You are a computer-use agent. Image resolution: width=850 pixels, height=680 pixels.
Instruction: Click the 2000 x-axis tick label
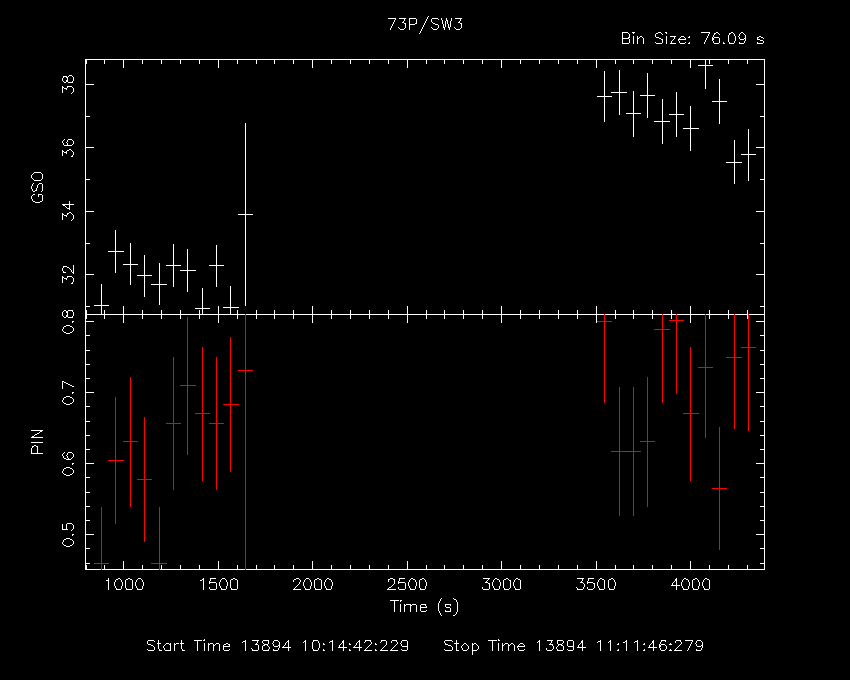pos(313,585)
